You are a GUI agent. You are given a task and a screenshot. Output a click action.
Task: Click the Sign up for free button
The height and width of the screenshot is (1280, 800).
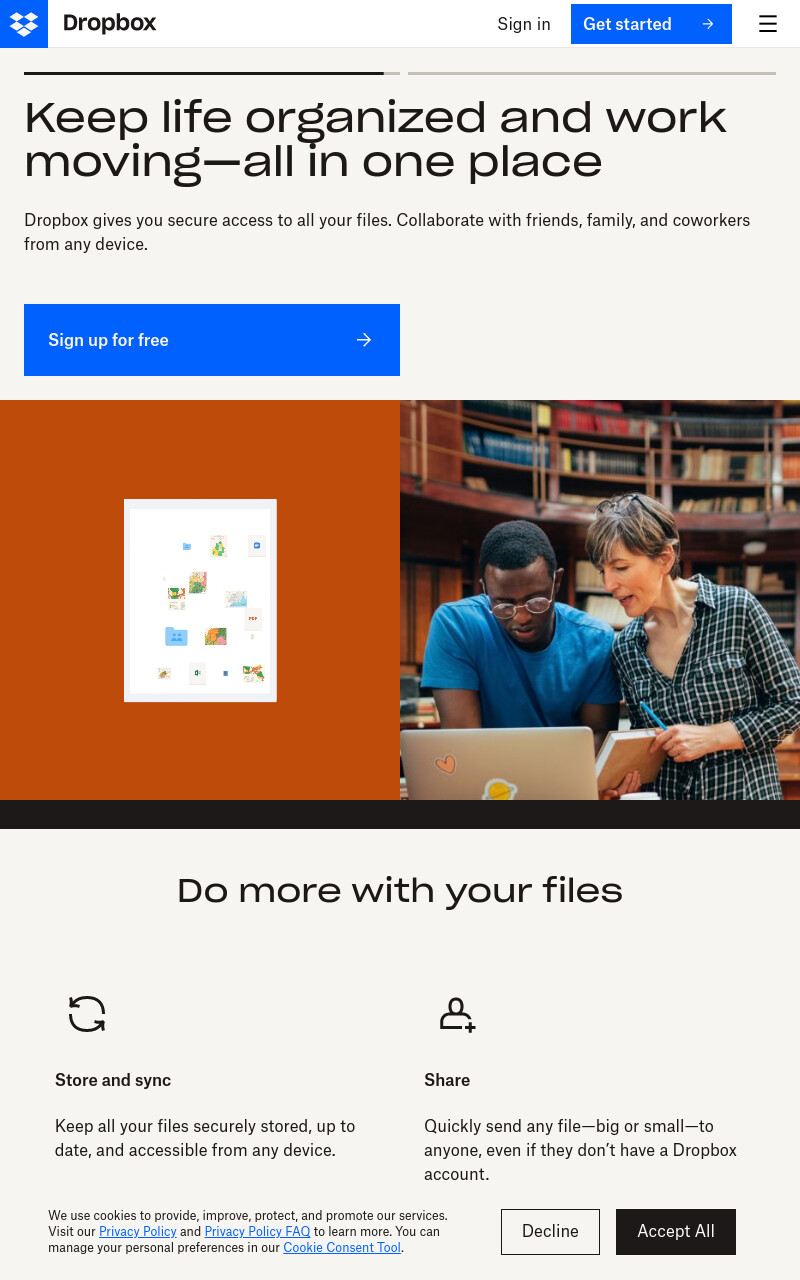pyautogui.click(x=212, y=340)
